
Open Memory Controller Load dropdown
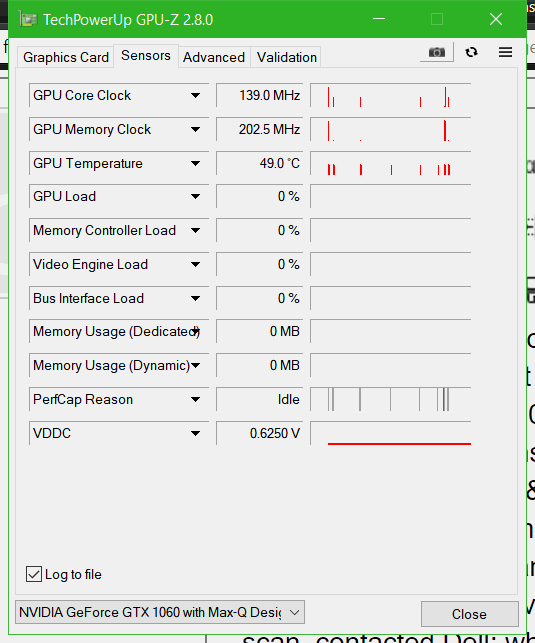click(196, 230)
